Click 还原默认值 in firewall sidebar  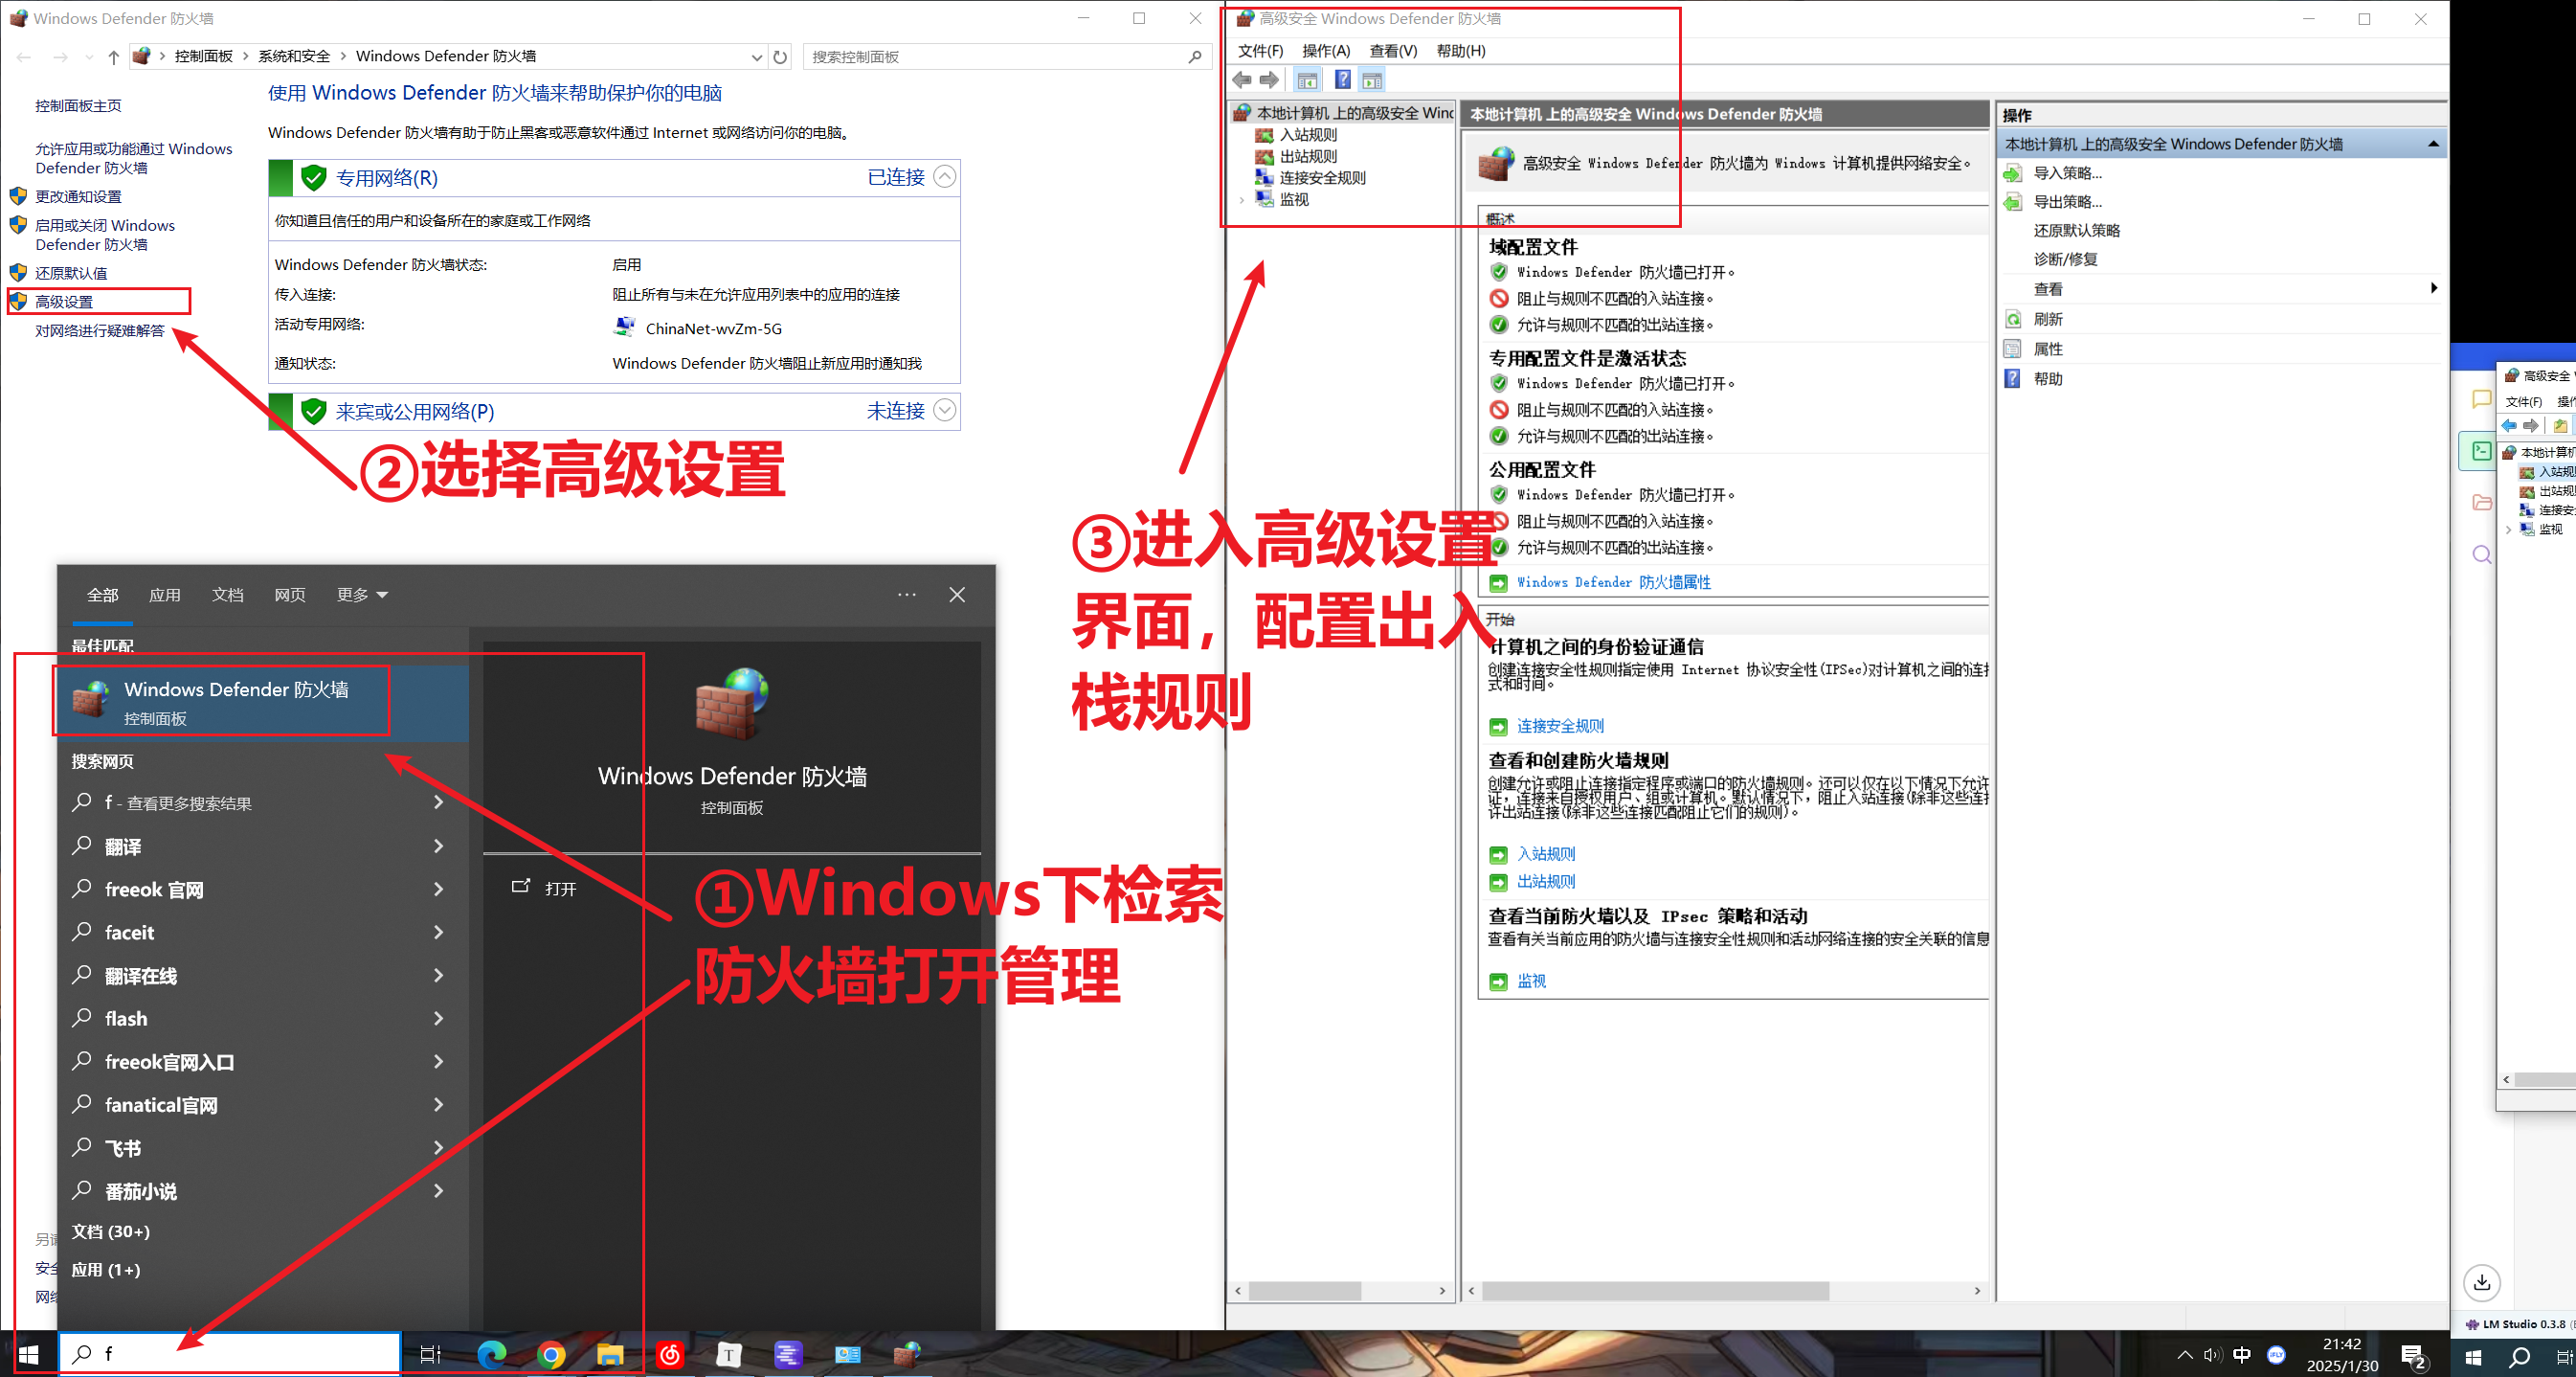pos(71,273)
